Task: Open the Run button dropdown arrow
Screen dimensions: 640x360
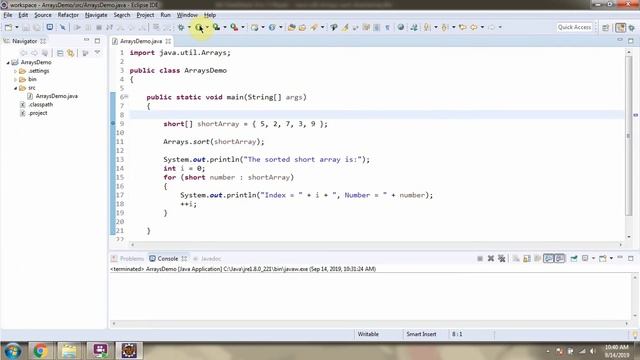Action: (207, 27)
